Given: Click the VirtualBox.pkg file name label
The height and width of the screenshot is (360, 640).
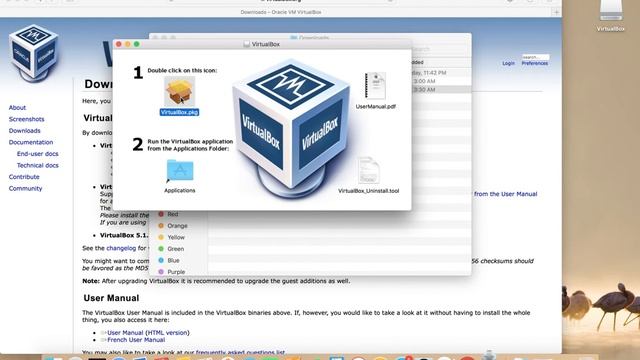Looking at the screenshot, I should coord(180,112).
